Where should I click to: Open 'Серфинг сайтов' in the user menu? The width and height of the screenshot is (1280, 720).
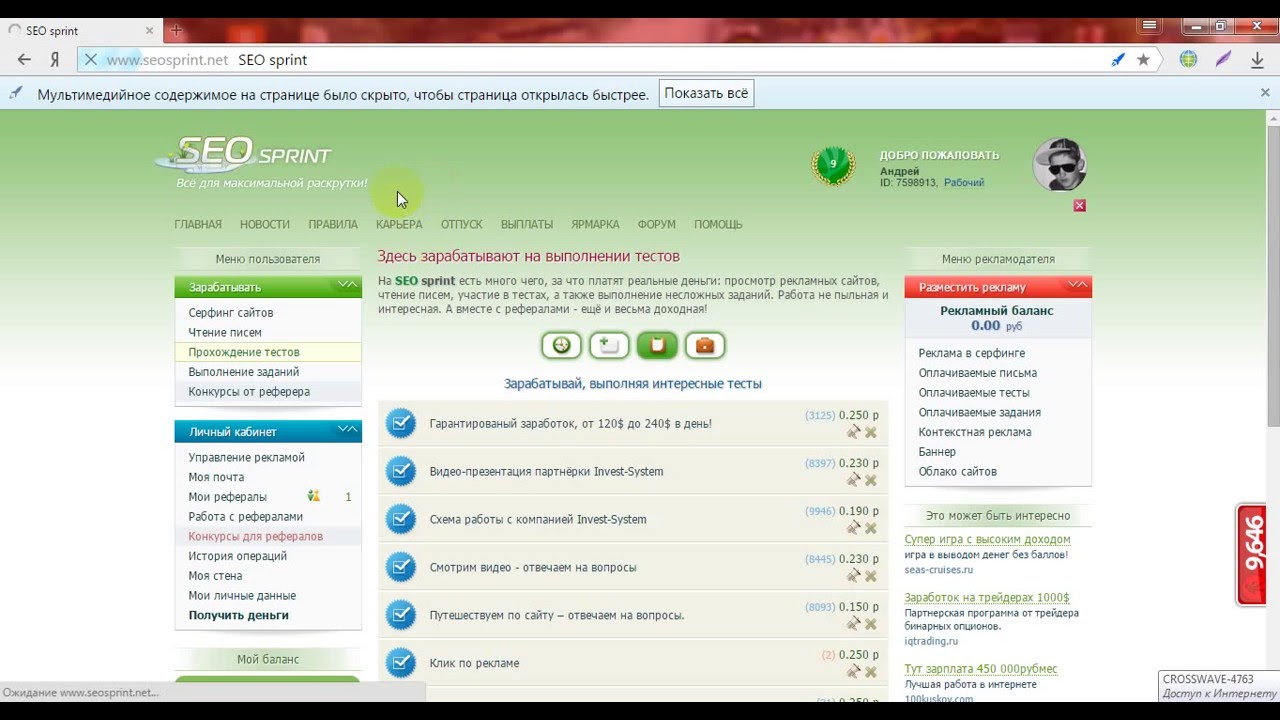tap(231, 312)
